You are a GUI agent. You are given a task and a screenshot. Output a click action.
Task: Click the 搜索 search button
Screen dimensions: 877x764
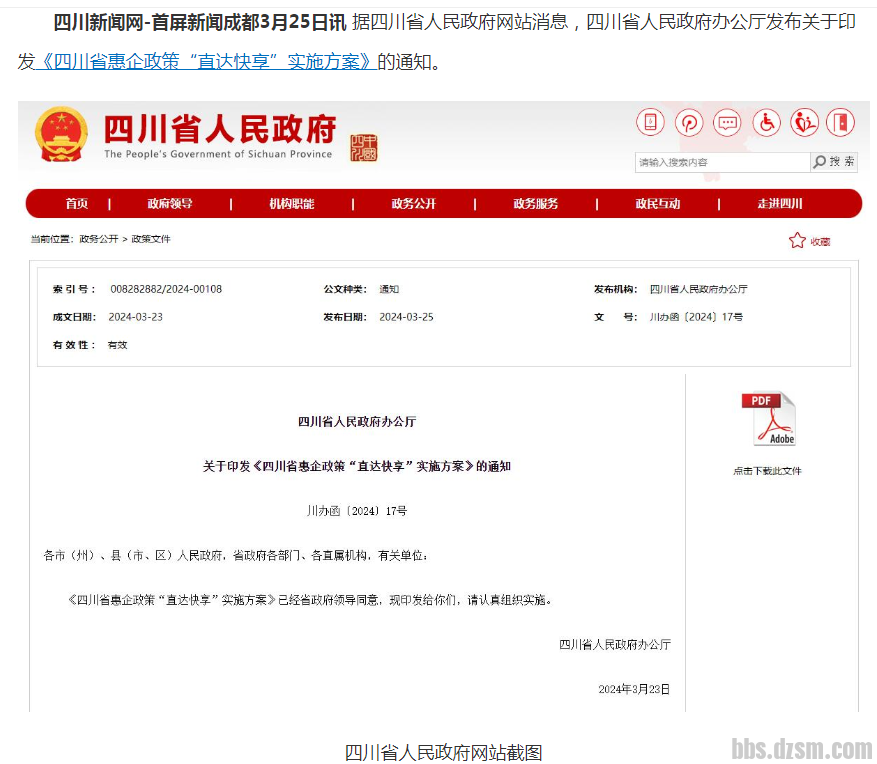(x=834, y=162)
